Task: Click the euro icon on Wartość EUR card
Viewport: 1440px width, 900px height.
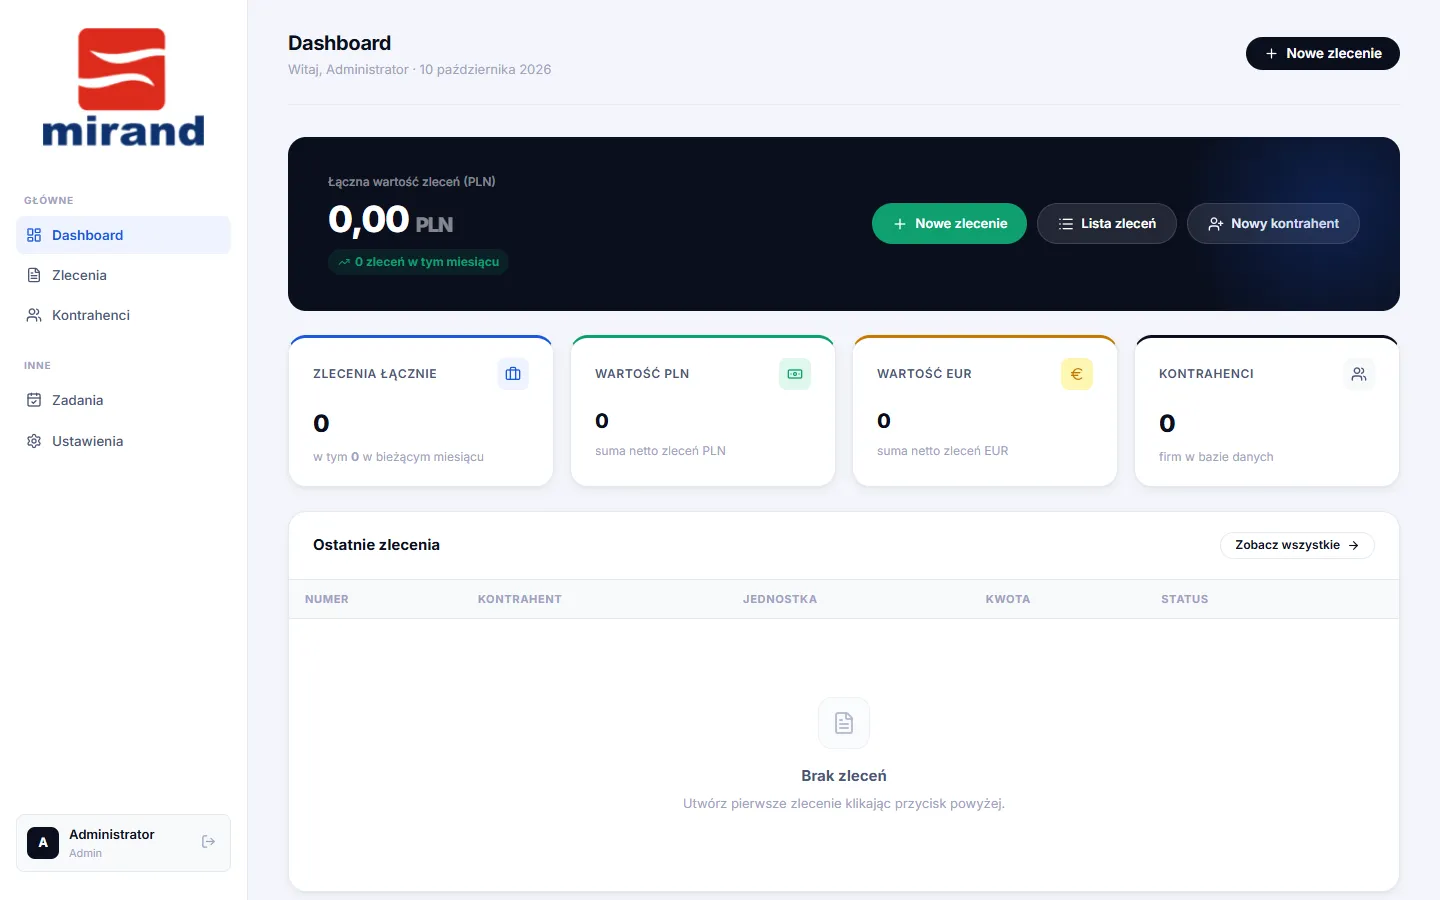Action: pyautogui.click(x=1077, y=374)
